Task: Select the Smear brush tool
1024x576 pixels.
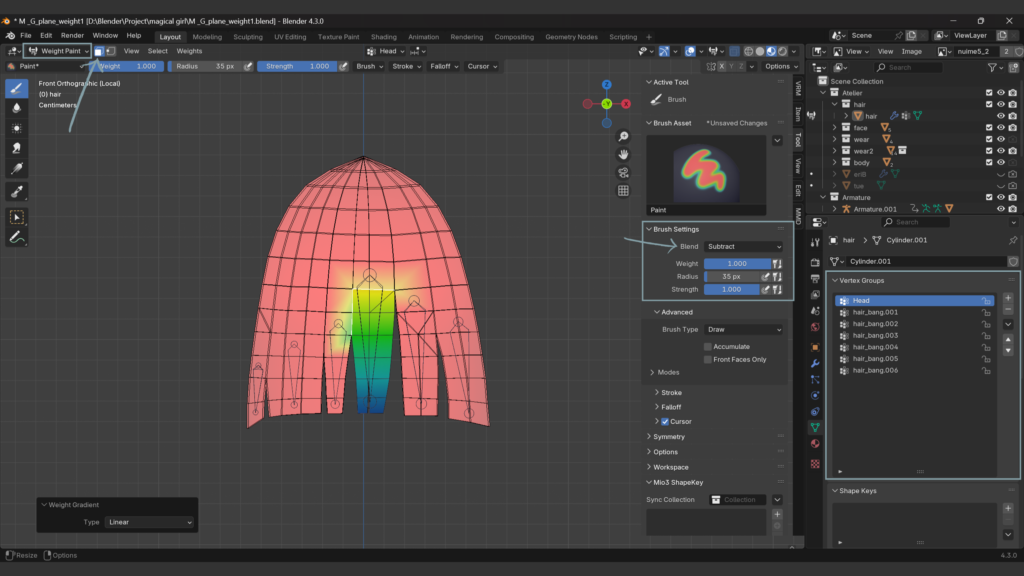Action: tap(17, 148)
